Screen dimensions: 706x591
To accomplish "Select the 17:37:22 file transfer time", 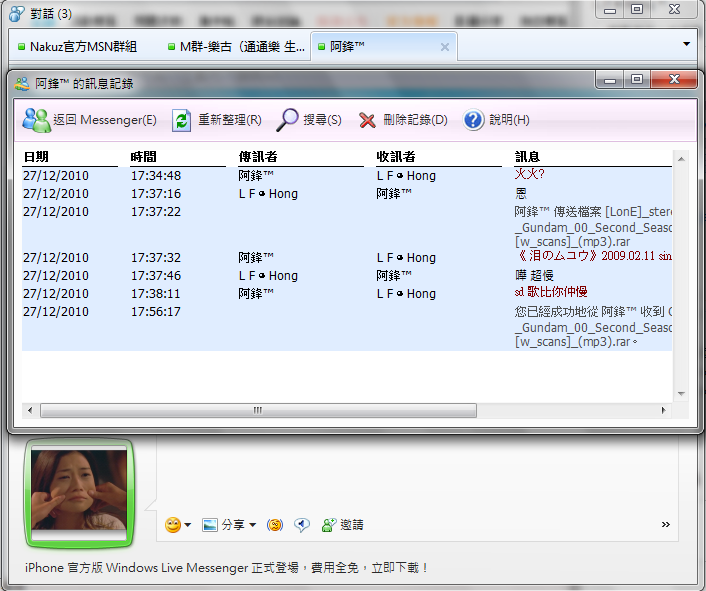I will 156,212.
